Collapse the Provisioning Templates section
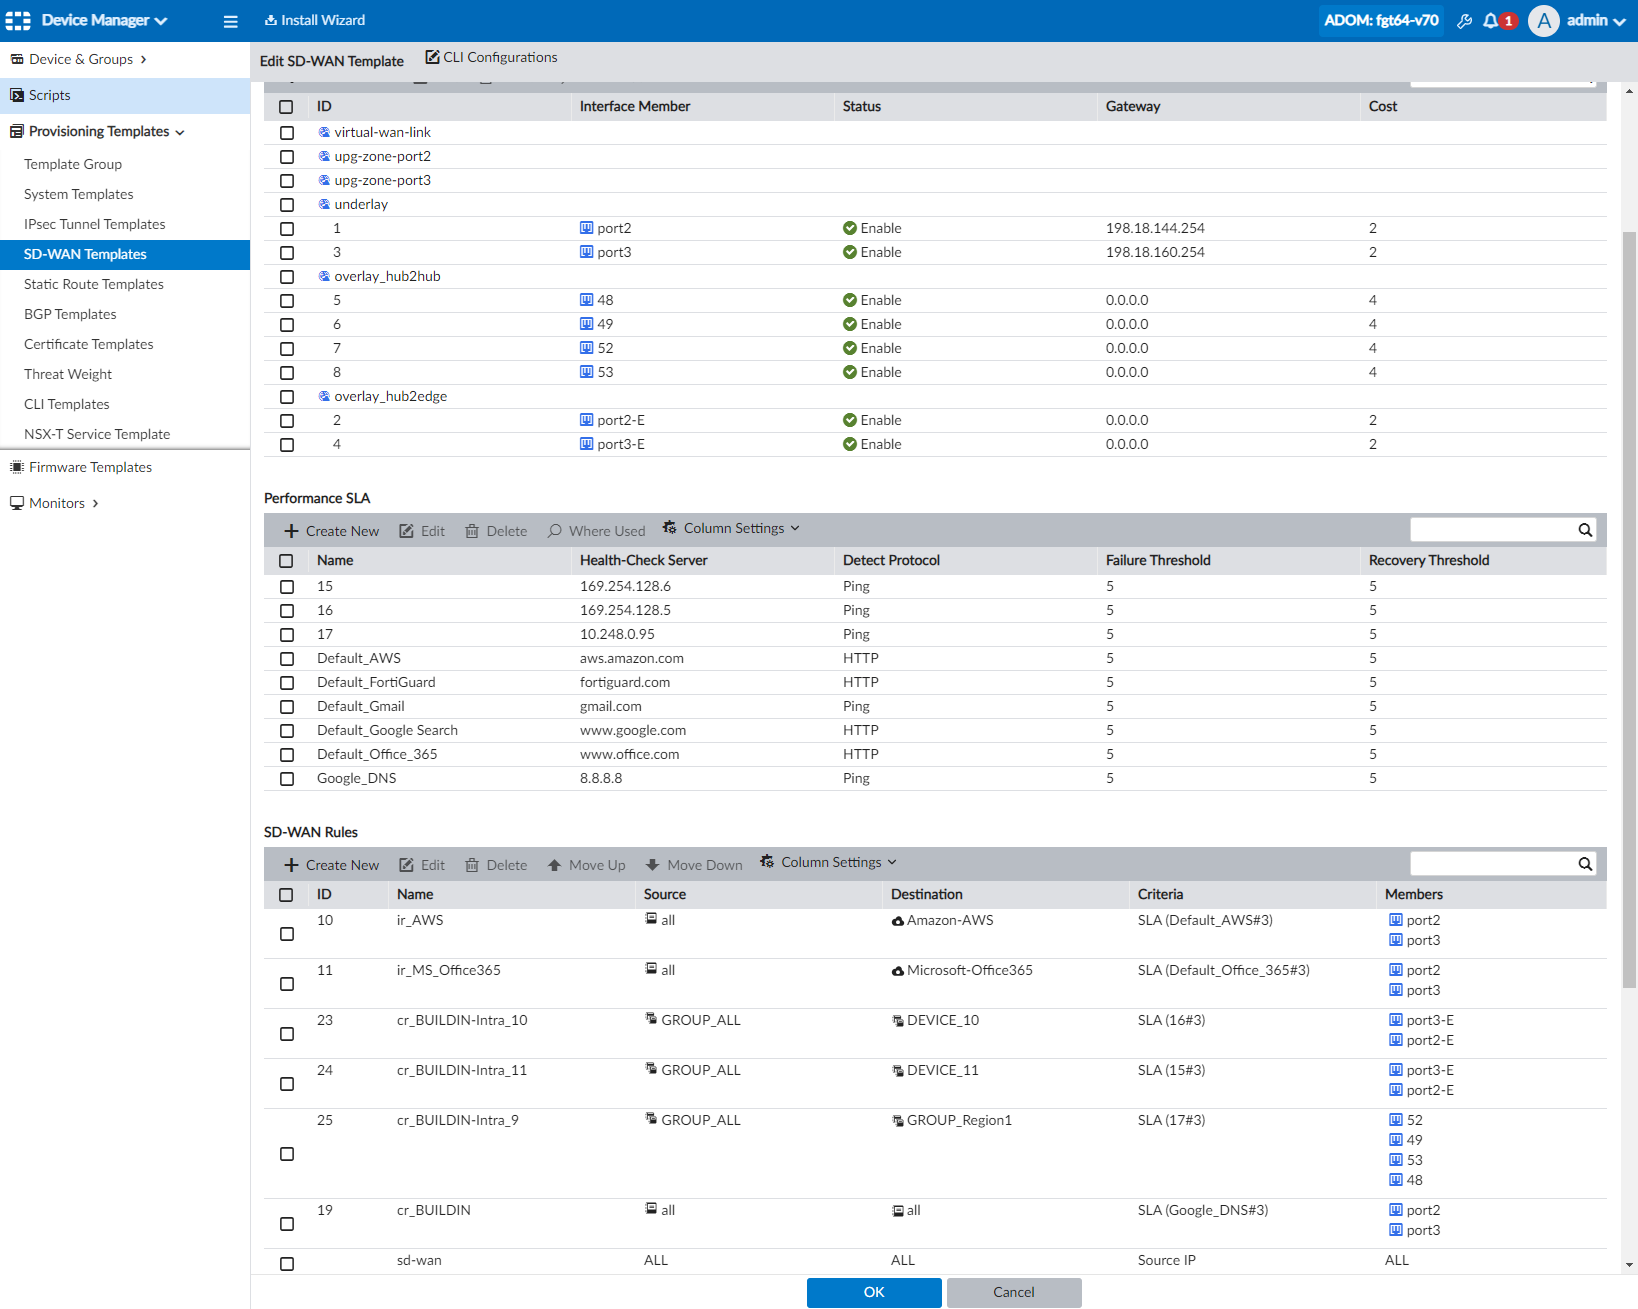The height and width of the screenshot is (1309, 1638). 180,131
